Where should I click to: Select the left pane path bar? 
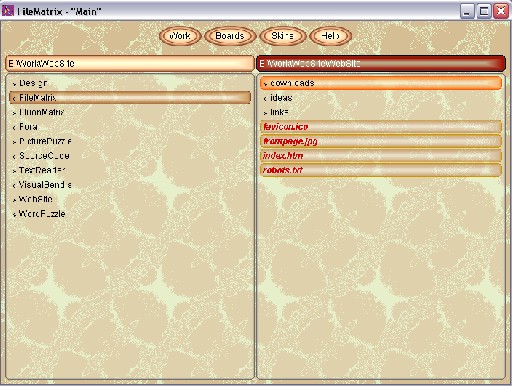point(130,63)
